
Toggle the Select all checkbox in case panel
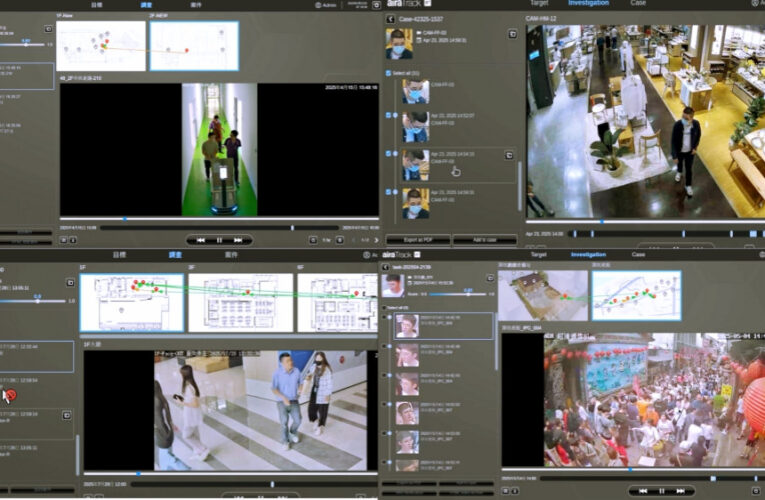[389, 73]
